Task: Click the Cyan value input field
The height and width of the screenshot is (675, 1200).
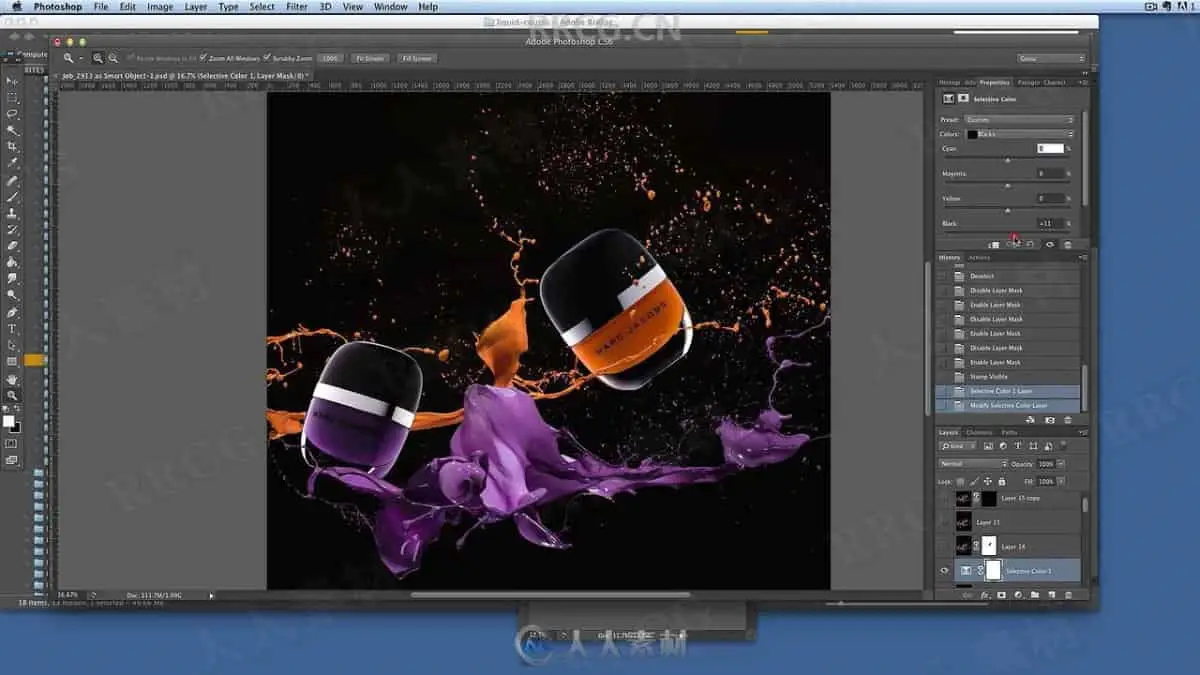Action: point(1050,148)
